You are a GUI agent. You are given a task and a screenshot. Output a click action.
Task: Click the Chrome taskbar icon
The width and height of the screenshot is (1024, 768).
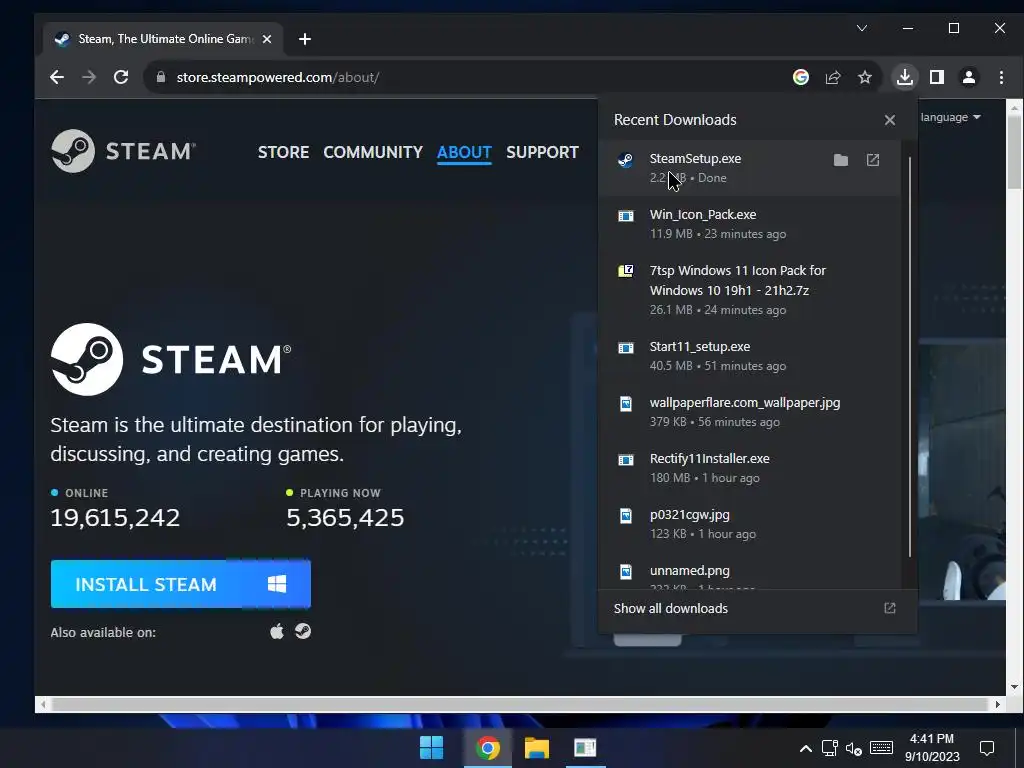[x=487, y=748]
